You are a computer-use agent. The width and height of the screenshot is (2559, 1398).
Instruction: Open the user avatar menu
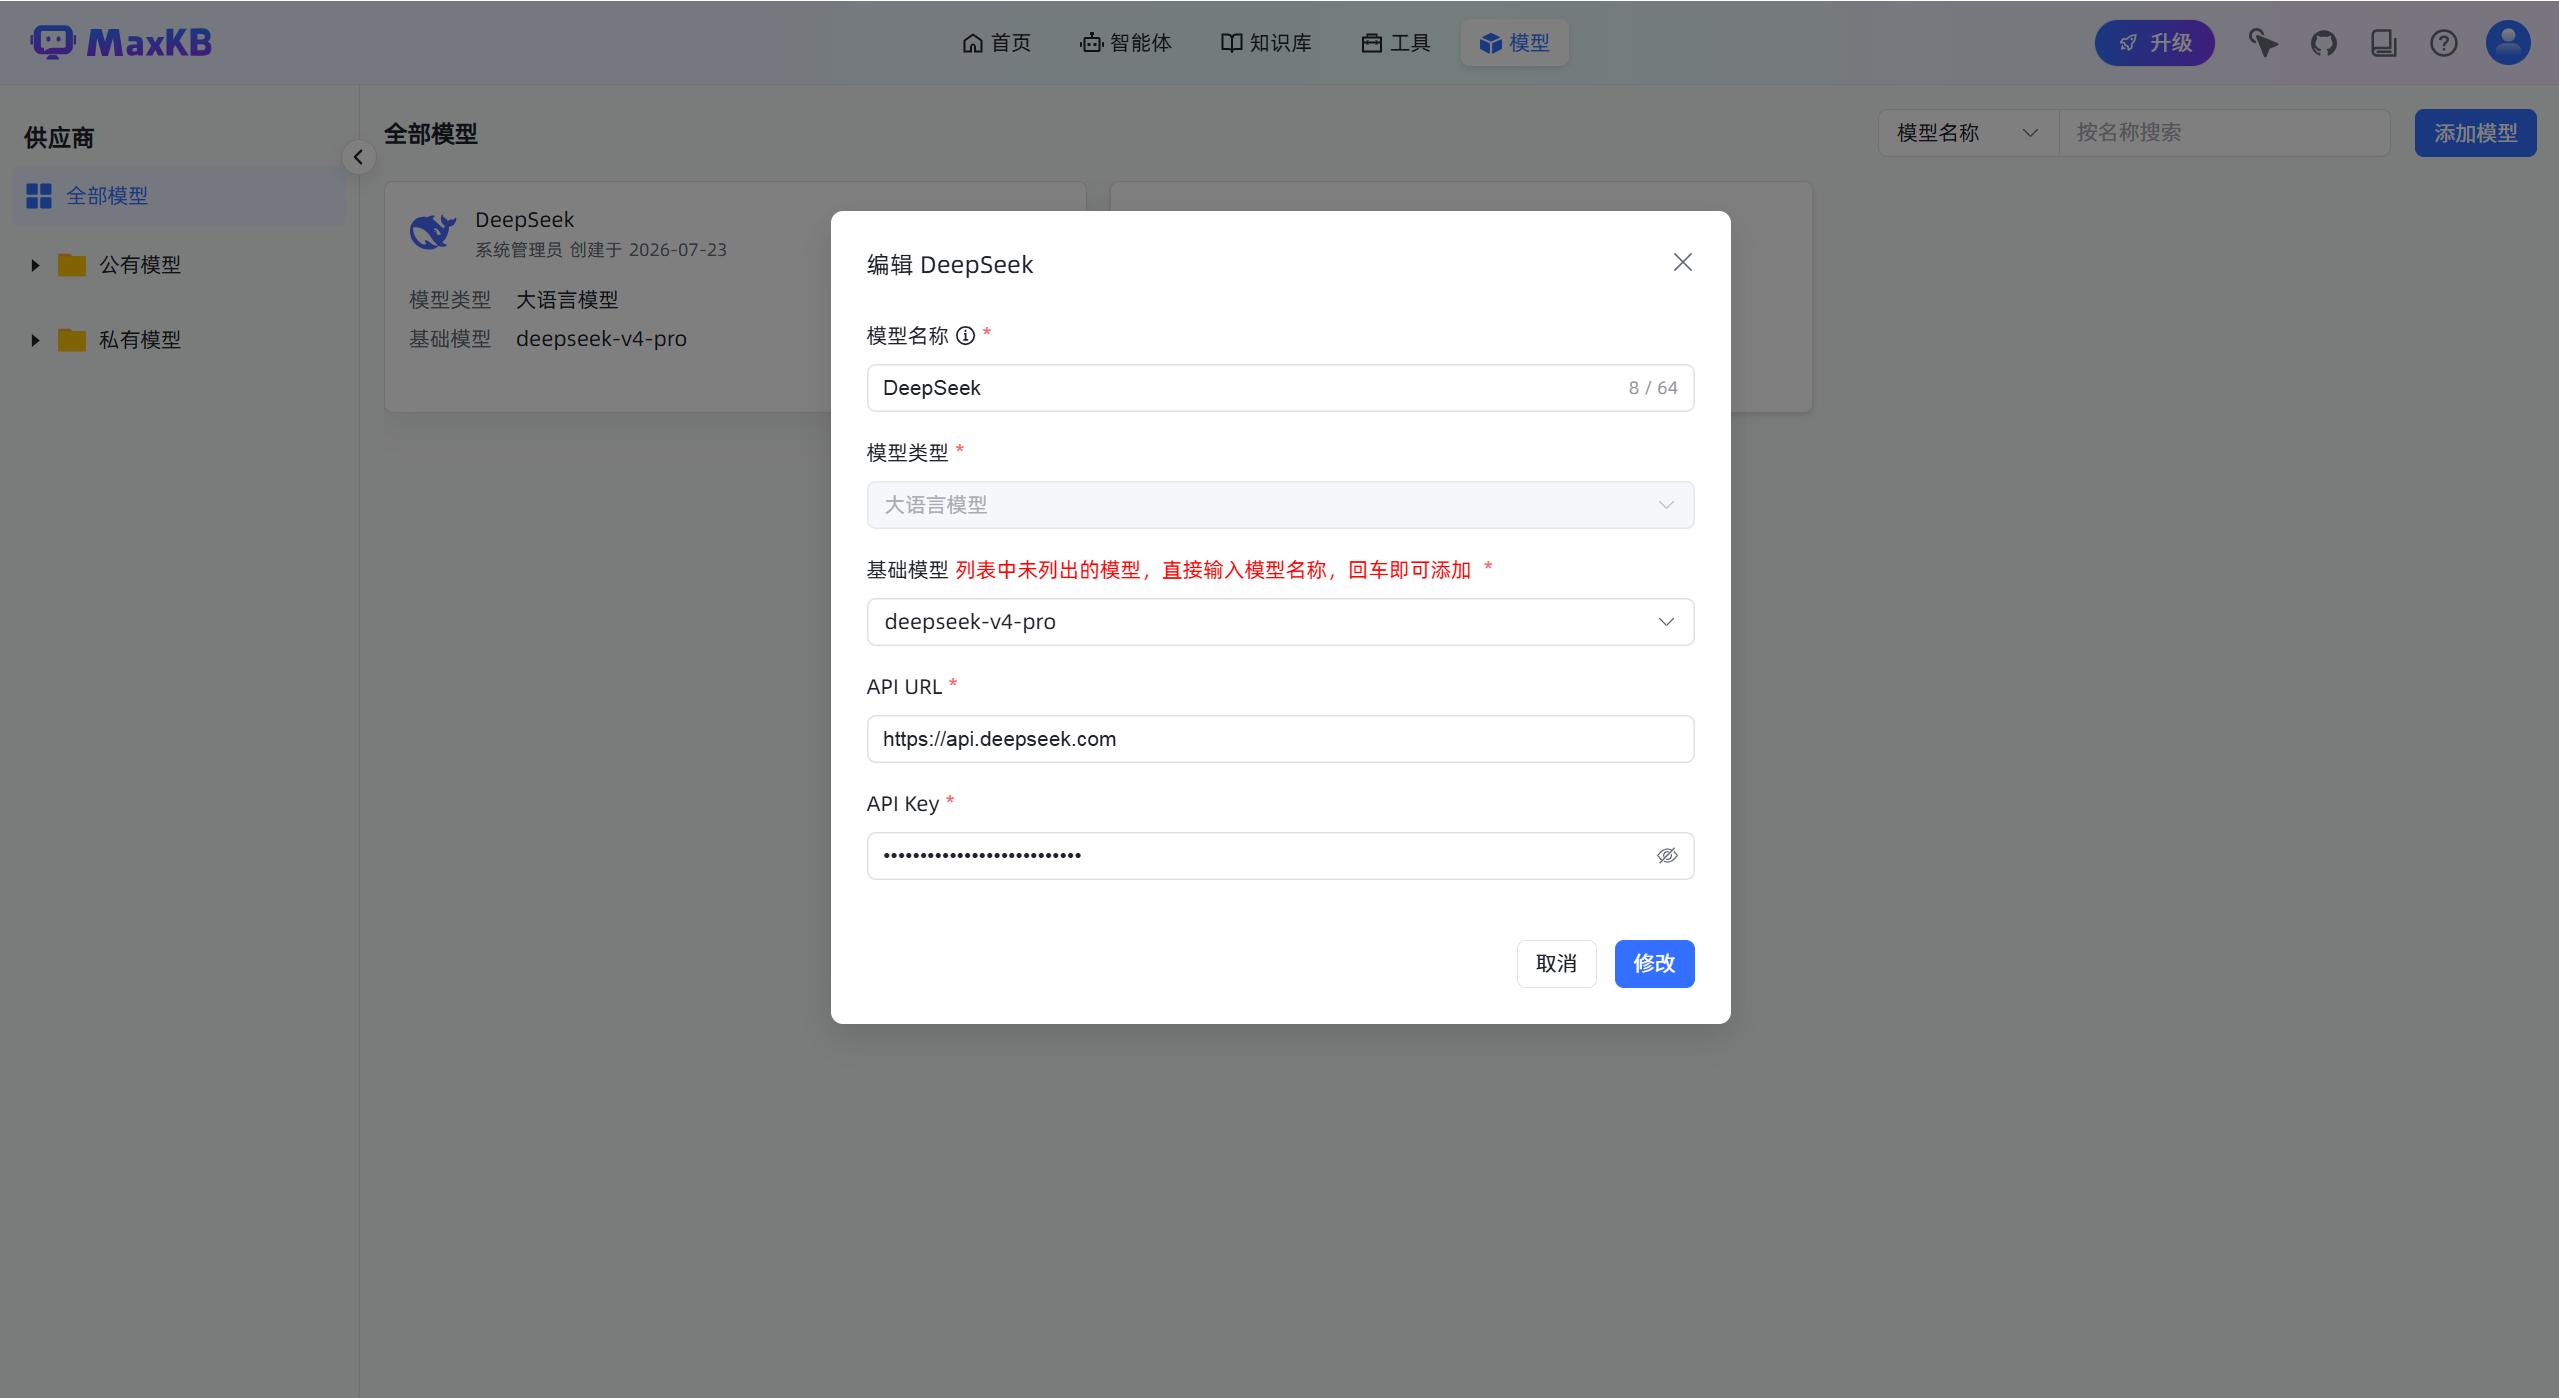coord(2508,43)
